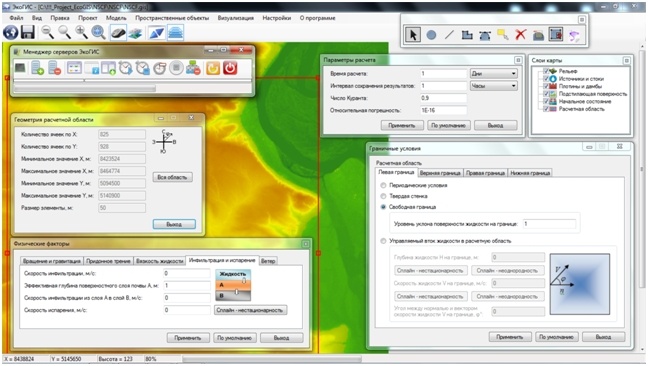
Task: Click the globe icon in main toolbar
Action: 11,32
